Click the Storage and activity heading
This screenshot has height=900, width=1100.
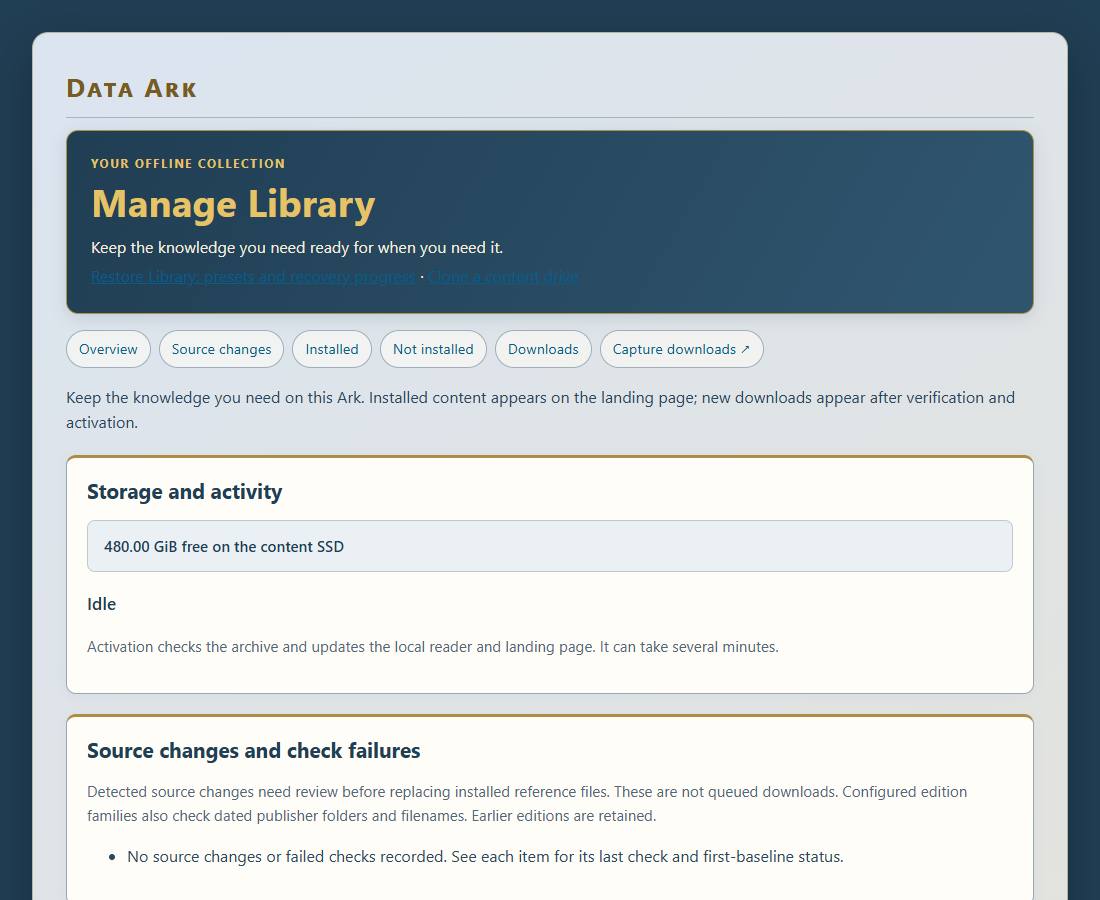tap(185, 492)
